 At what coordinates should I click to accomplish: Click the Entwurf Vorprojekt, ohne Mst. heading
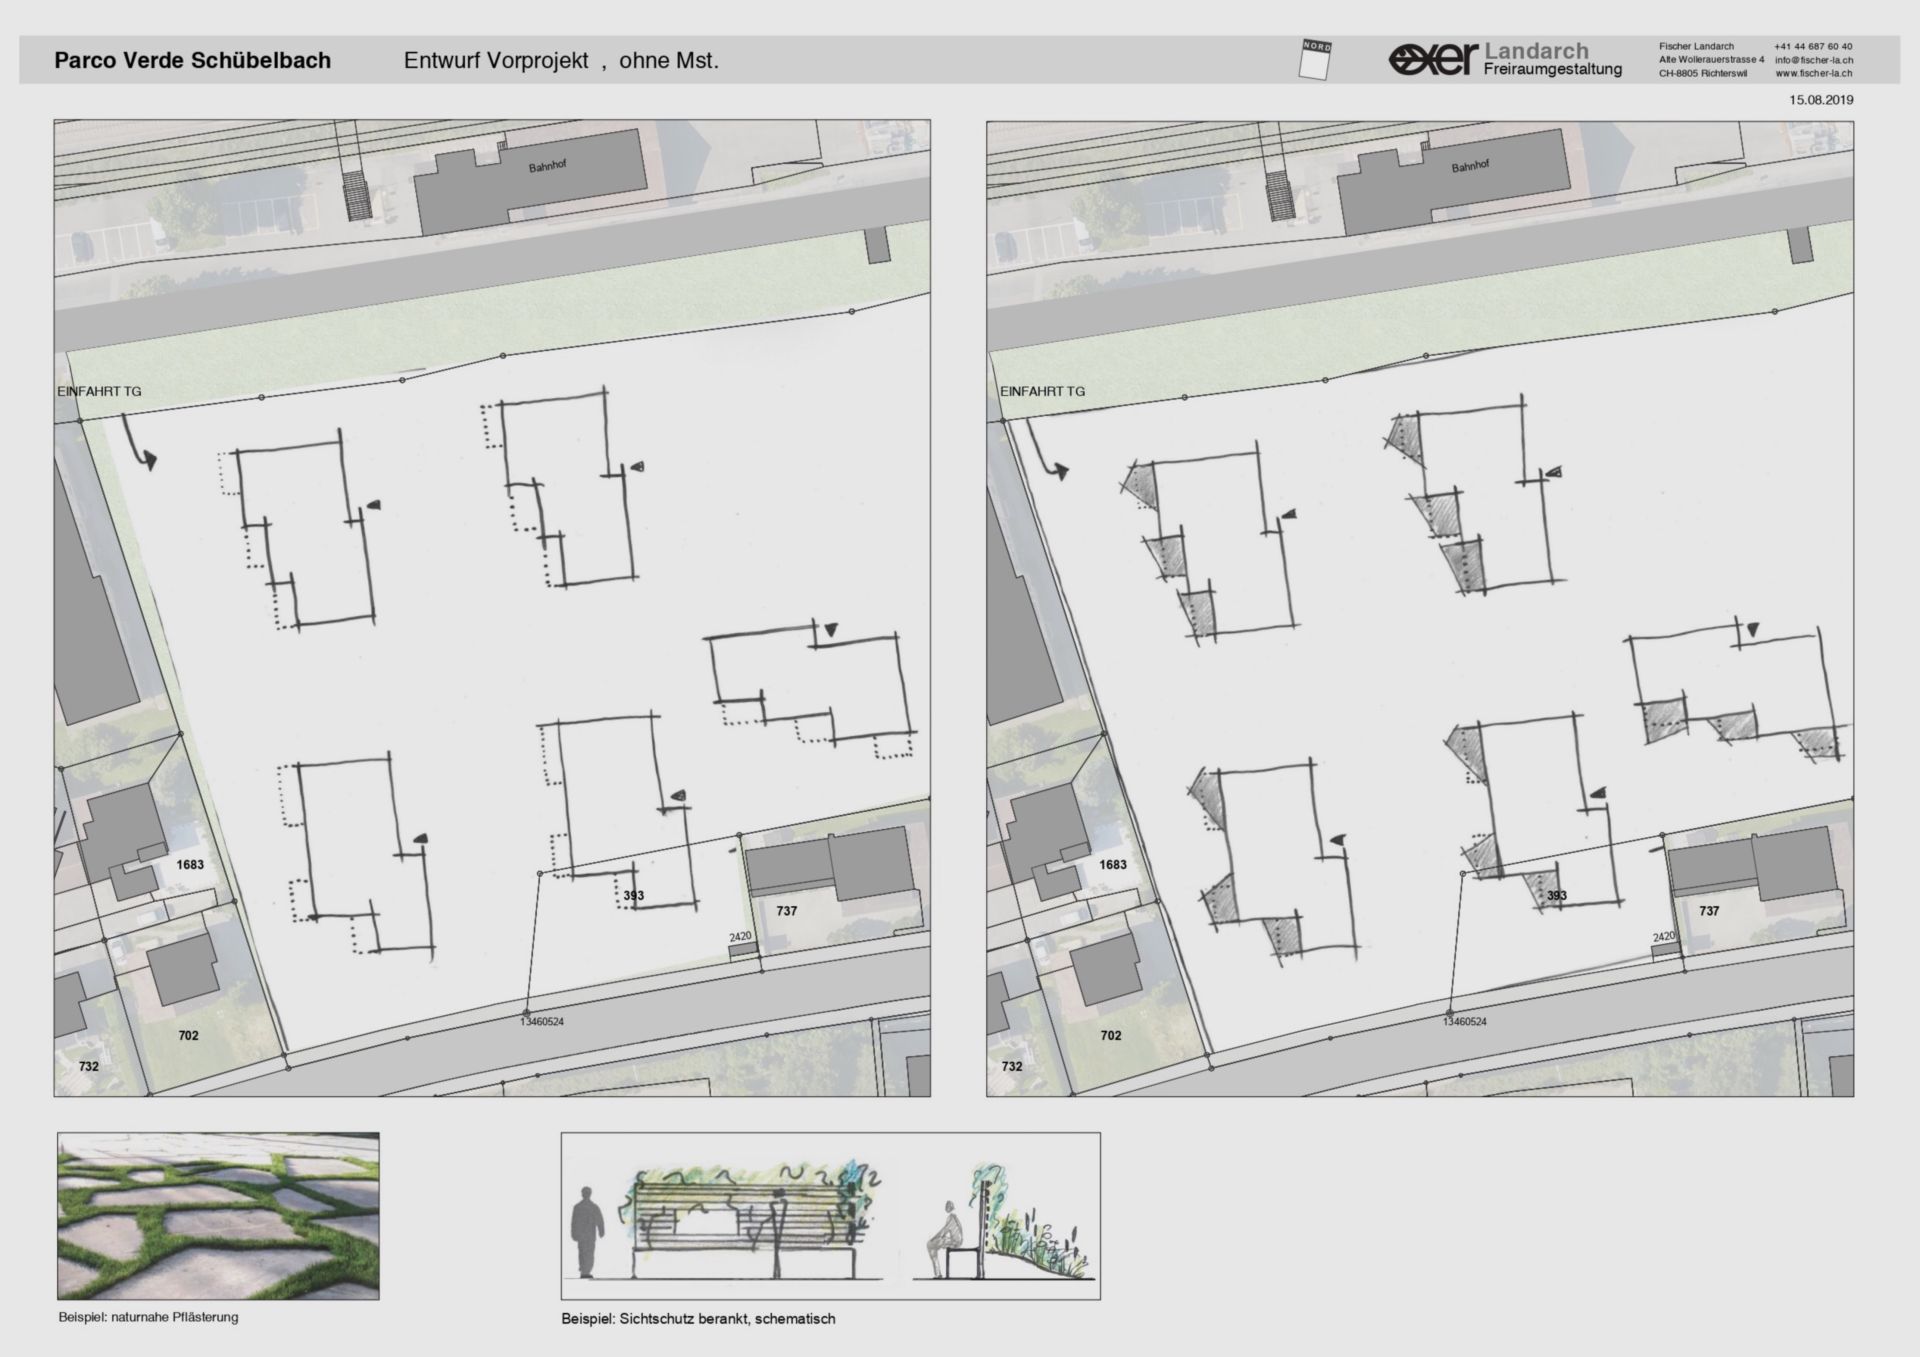(x=561, y=60)
